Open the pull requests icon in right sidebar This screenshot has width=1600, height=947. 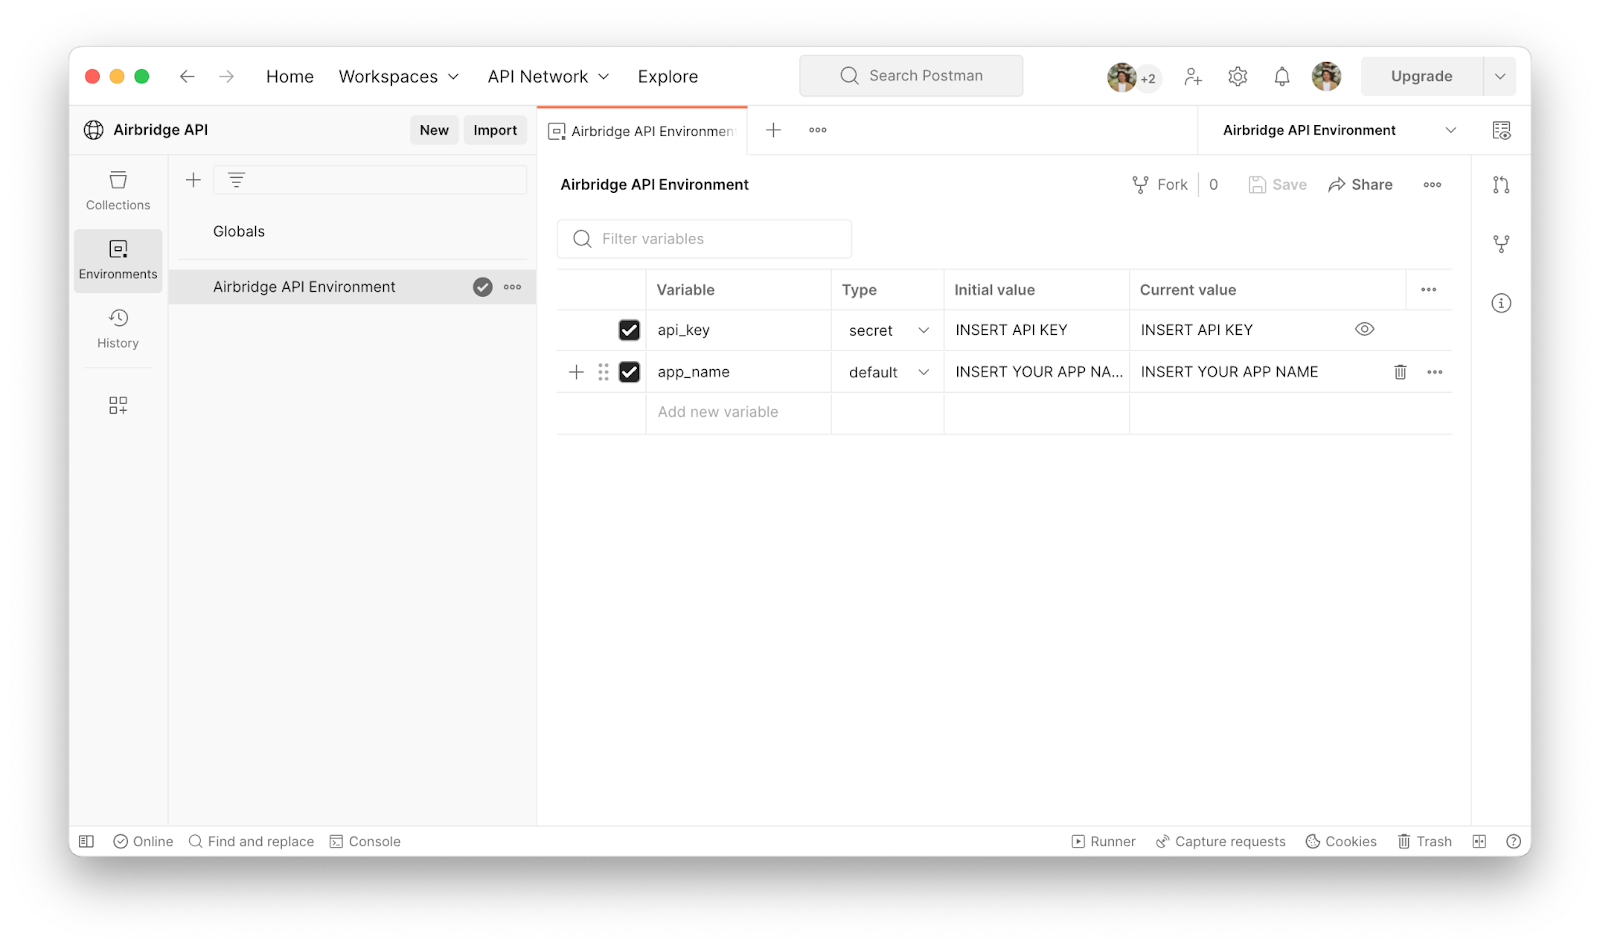pos(1501,185)
